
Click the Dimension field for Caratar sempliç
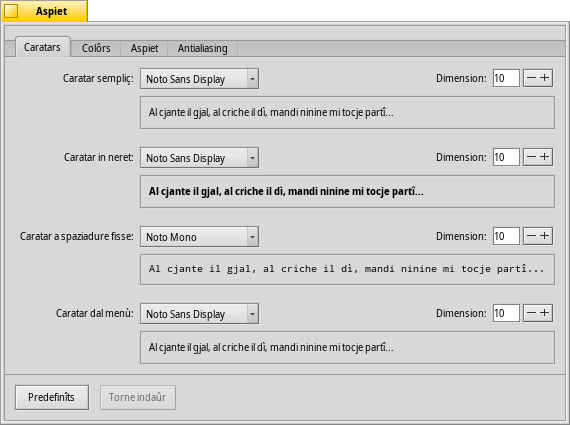[506, 78]
